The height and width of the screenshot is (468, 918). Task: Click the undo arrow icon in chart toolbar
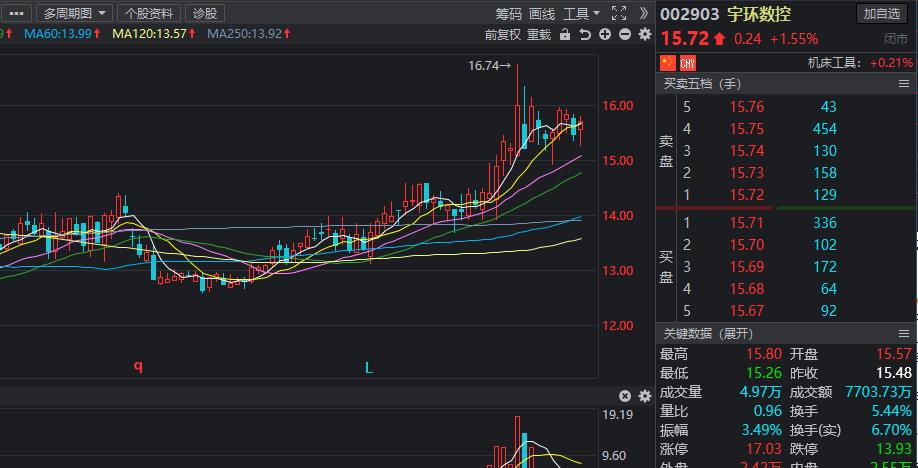[x=585, y=35]
